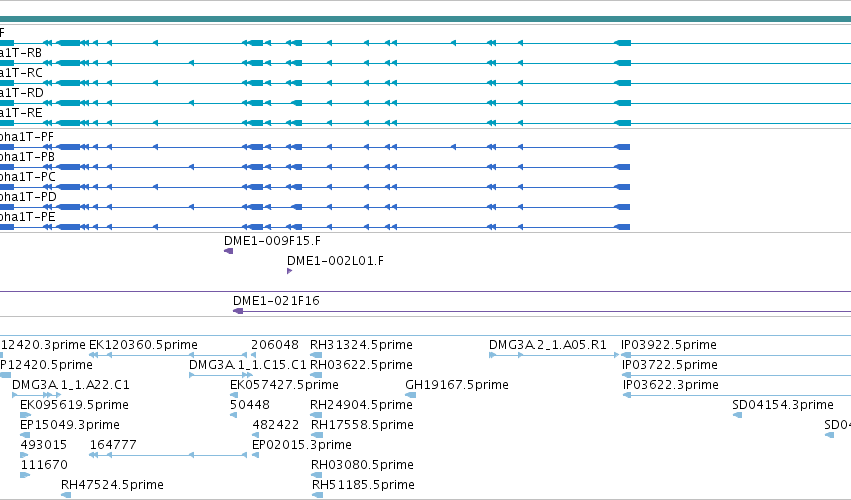Click the RH03622.5prime arrow glyph
851x500 pixels.
click(x=316, y=375)
